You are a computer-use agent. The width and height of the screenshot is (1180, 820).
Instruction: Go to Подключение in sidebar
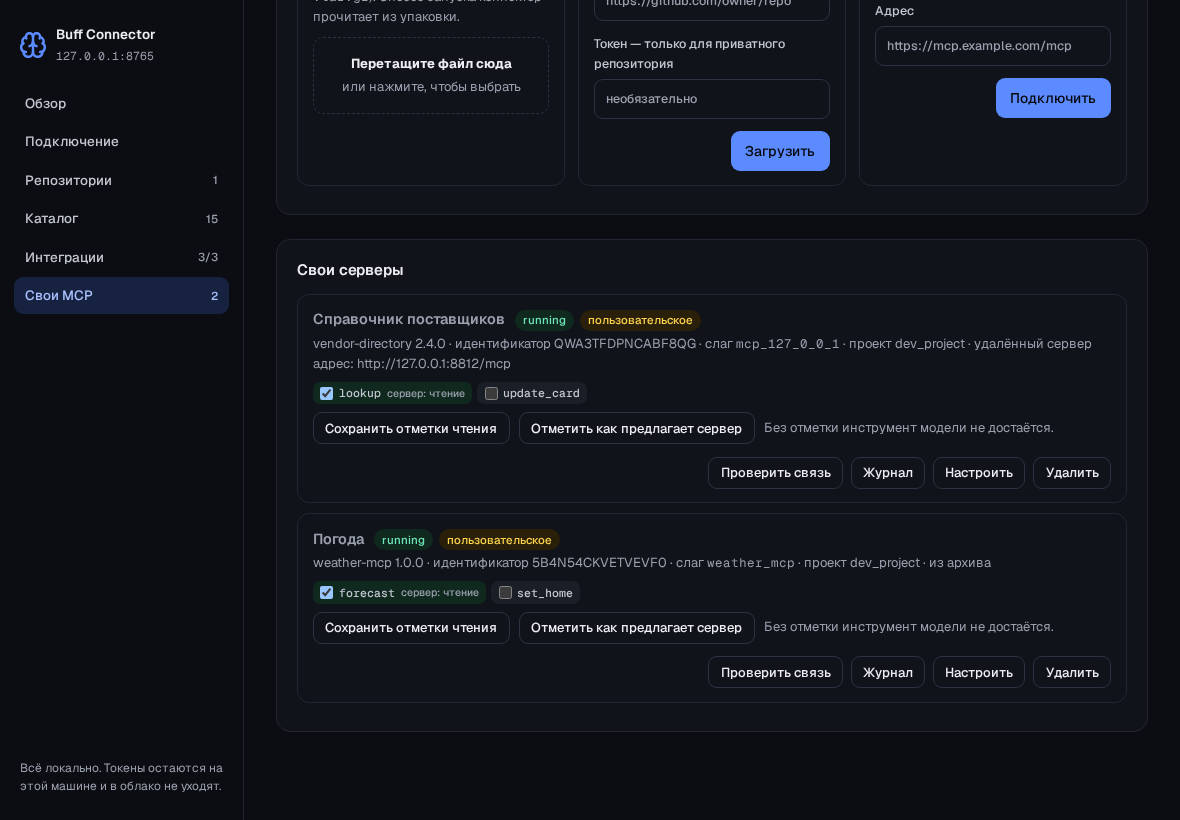point(121,141)
